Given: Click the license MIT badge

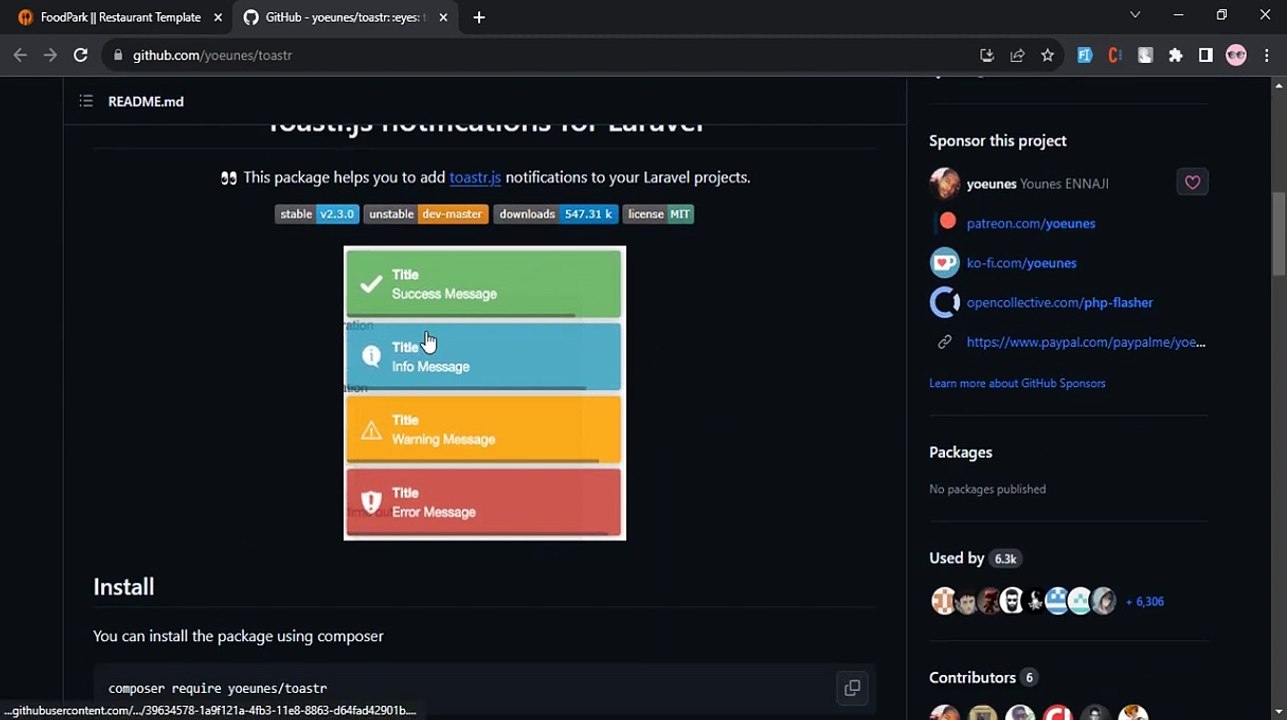Looking at the screenshot, I should [x=658, y=214].
